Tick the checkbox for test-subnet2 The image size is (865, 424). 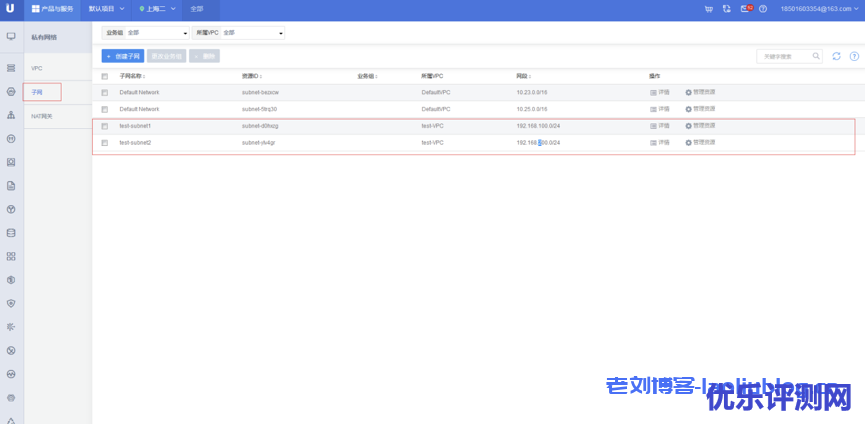click(x=104, y=143)
